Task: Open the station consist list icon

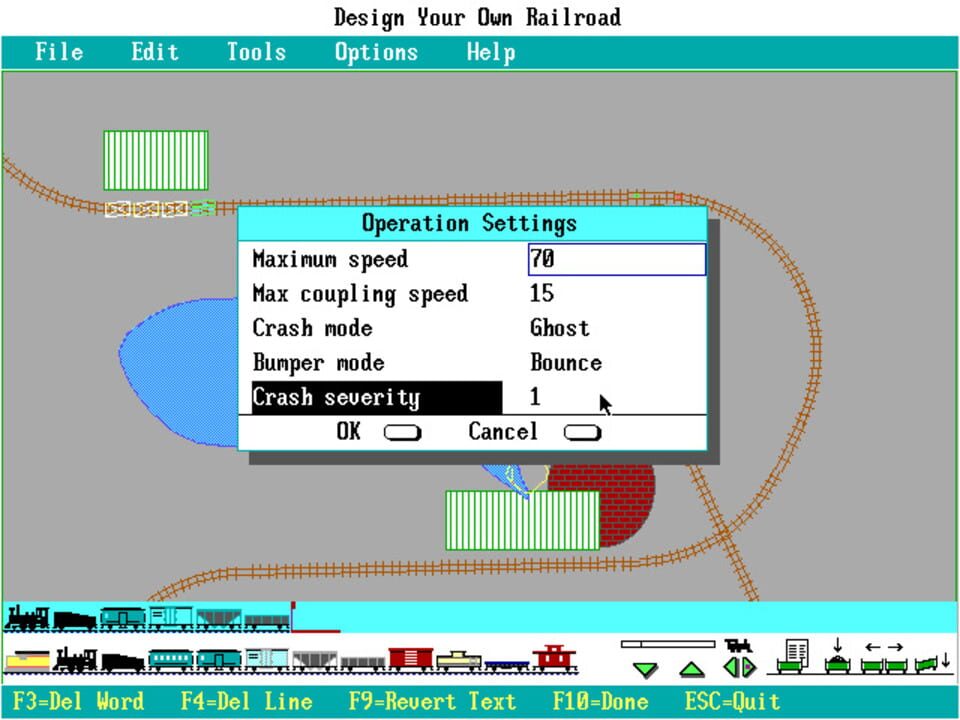Action: (795, 655)
